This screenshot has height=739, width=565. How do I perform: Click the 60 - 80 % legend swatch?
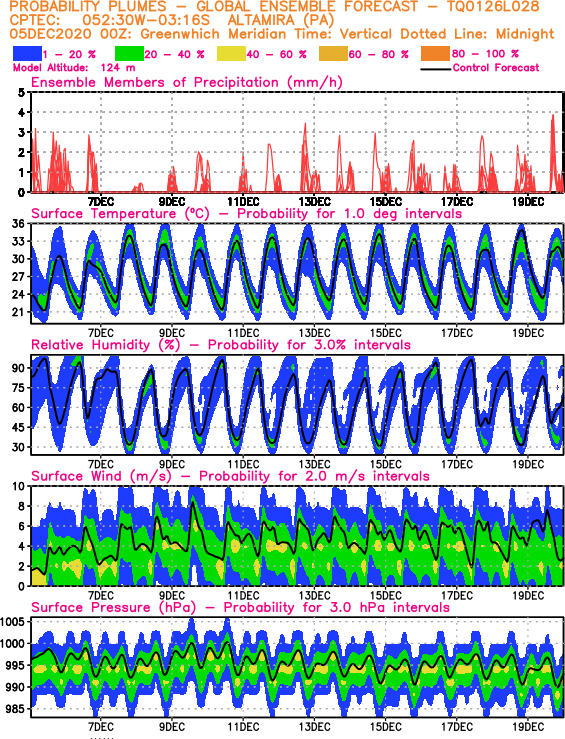click(334, 54)
